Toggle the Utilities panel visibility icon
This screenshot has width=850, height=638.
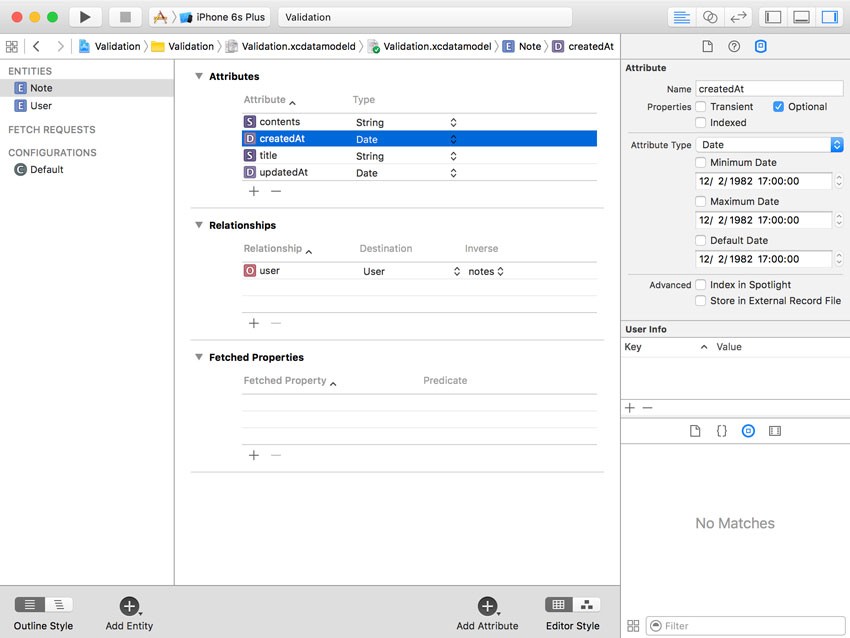pyautogui.click(x=829, y=17)
